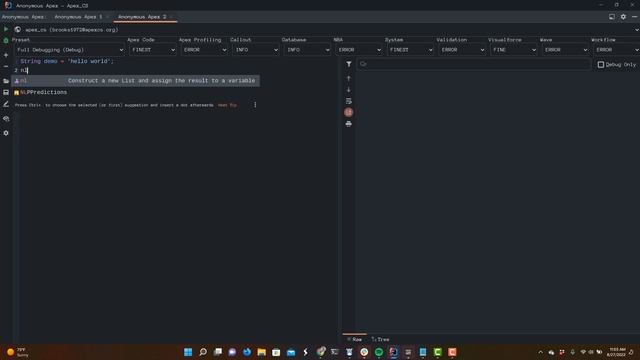Choose the NLPPredictions completion suggestion

136,92
